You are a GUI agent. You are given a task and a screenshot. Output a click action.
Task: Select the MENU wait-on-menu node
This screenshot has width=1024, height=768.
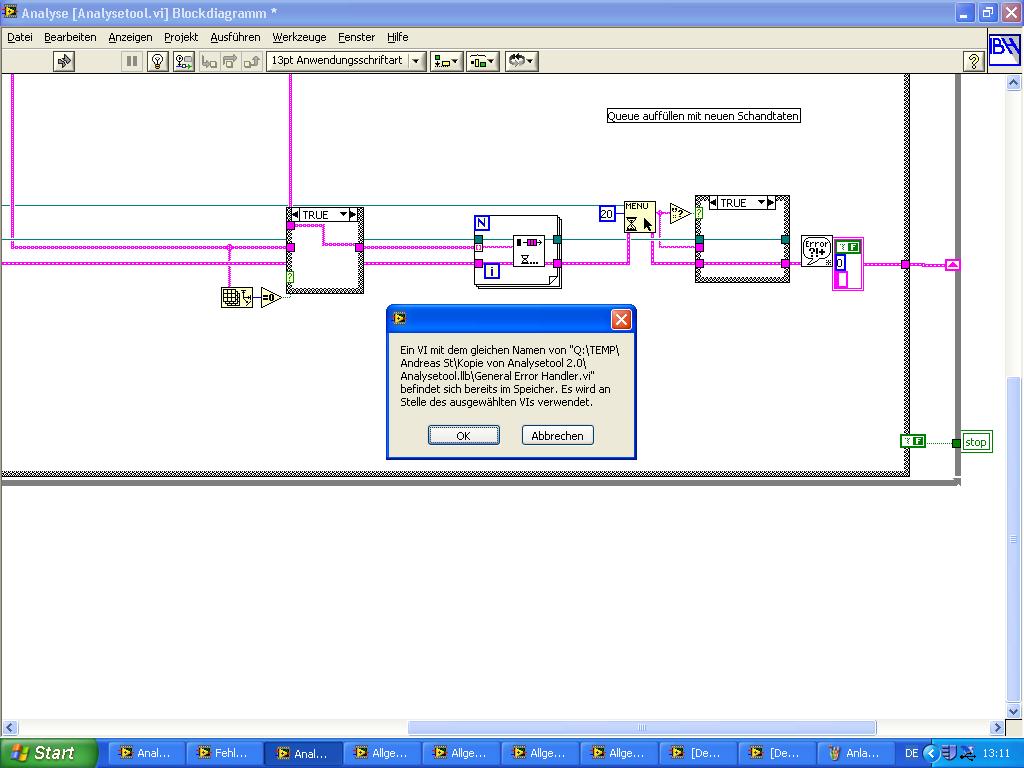pyautogui.click(x=639, y=217)
